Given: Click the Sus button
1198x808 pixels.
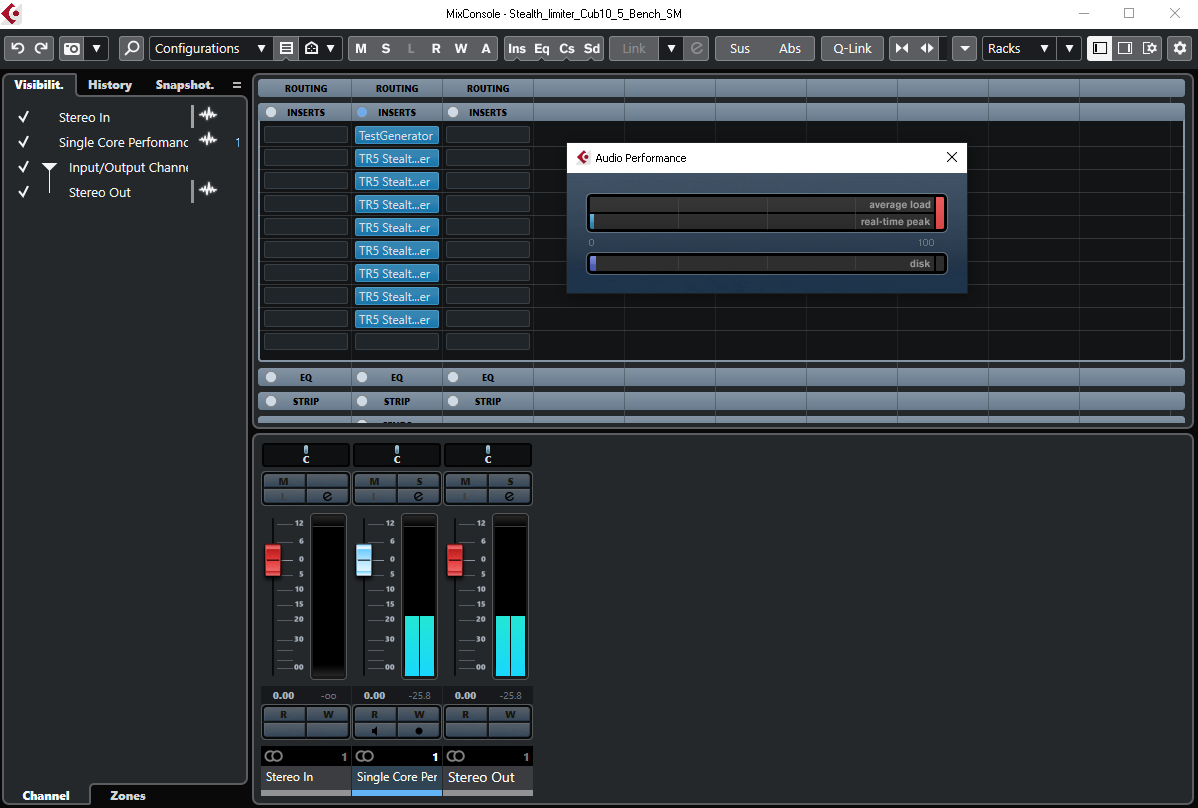Looking at the screenshot, I should pyautogui.click(x=740, y=48).
